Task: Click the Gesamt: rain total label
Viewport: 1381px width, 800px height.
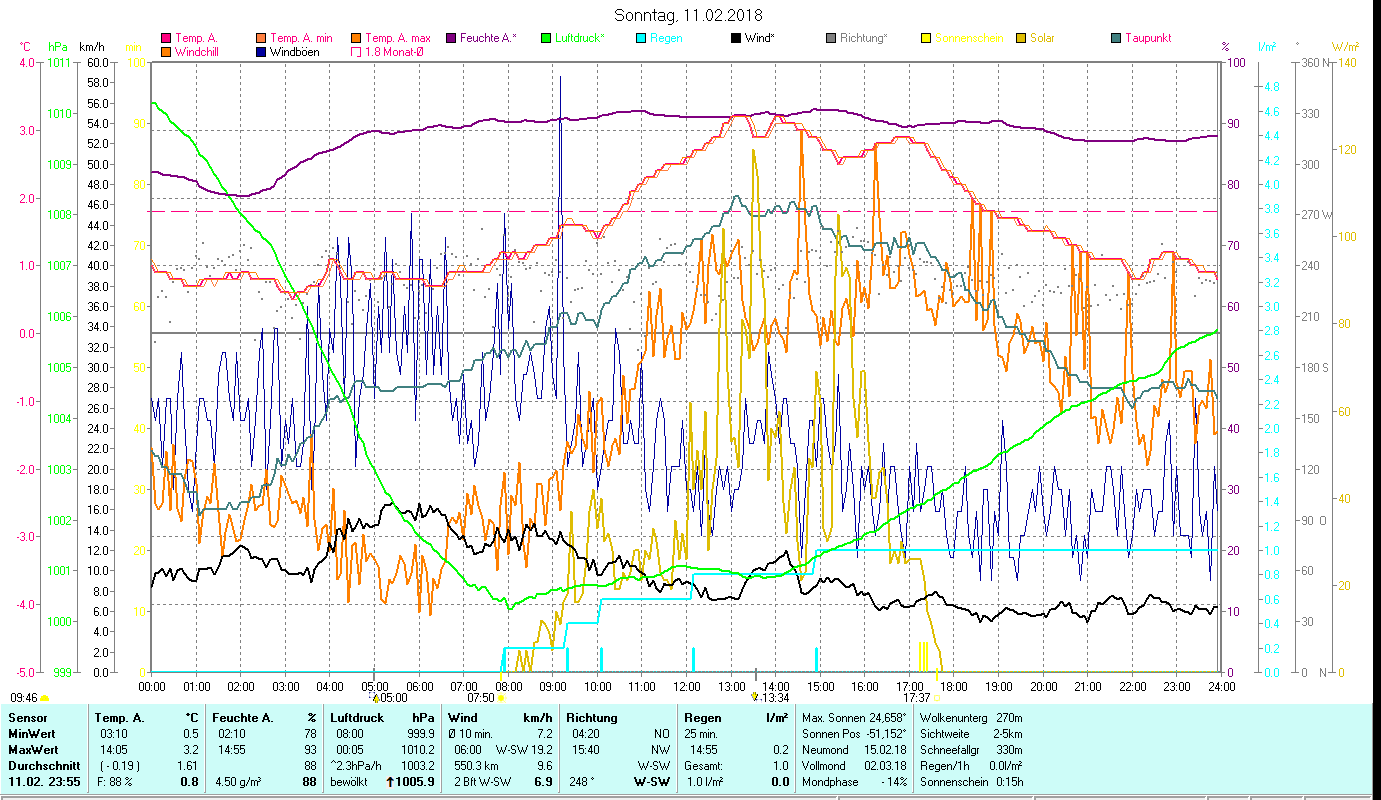Action: (704, 766)
